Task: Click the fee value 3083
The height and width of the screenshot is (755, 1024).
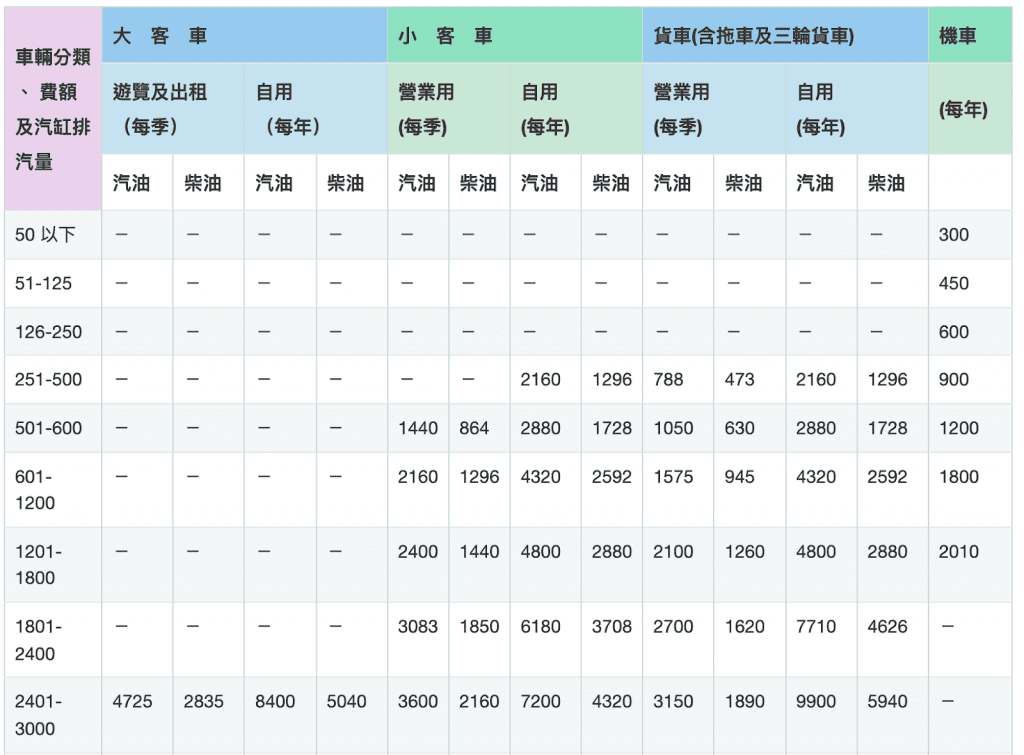Action: 418,627
